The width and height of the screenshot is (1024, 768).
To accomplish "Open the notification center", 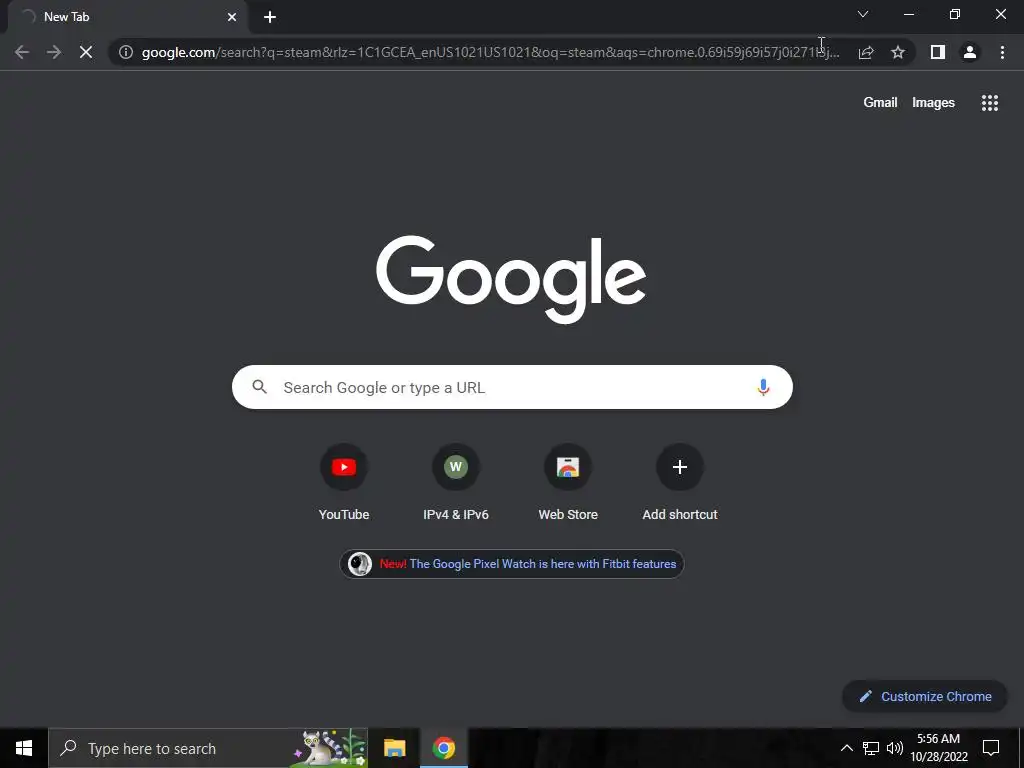I will 991,748.
